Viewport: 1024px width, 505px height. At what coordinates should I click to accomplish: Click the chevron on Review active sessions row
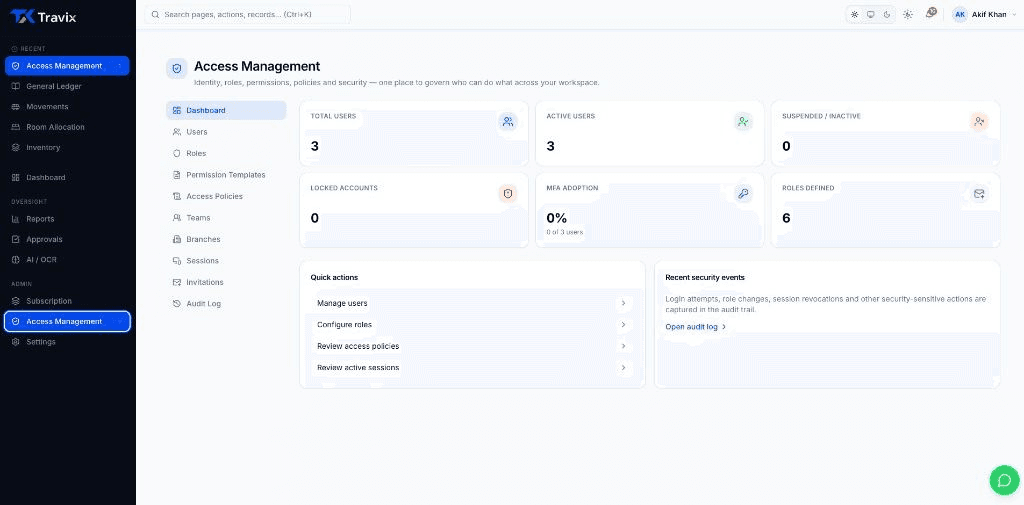[624, 368]
